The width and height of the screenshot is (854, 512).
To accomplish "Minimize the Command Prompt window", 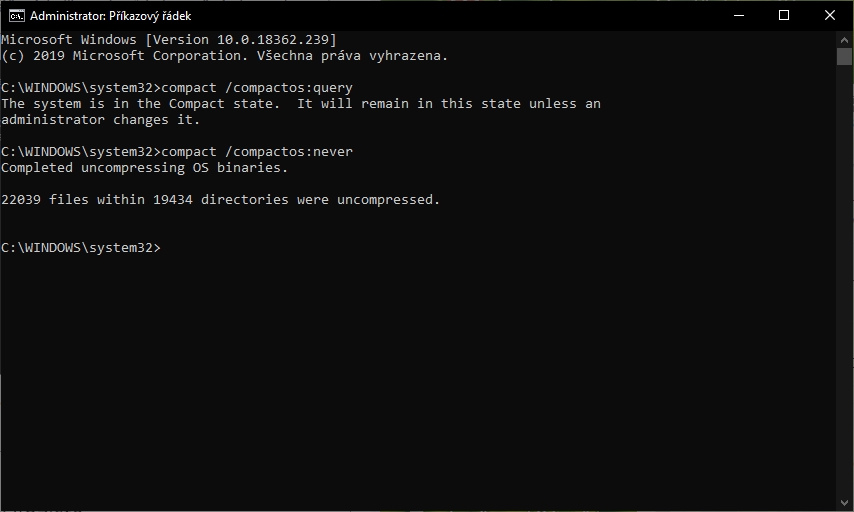I will [x=739, y=15].
